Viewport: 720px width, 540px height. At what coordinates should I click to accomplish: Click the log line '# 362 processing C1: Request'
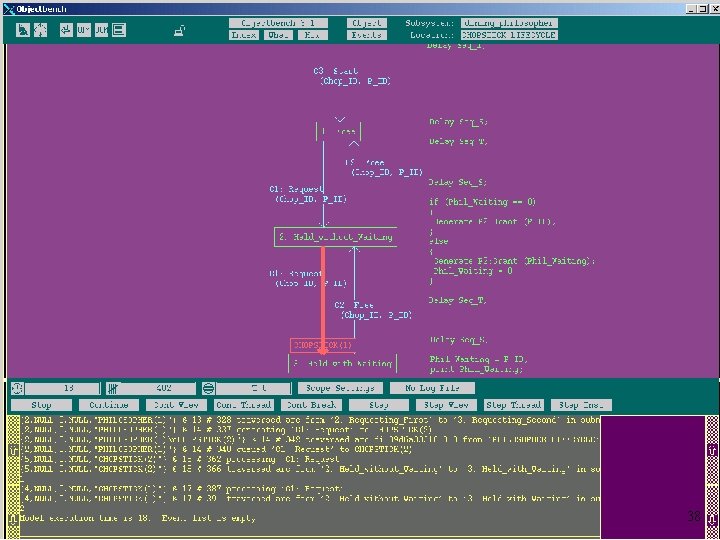pyautogui.click(x=180, y=459)
